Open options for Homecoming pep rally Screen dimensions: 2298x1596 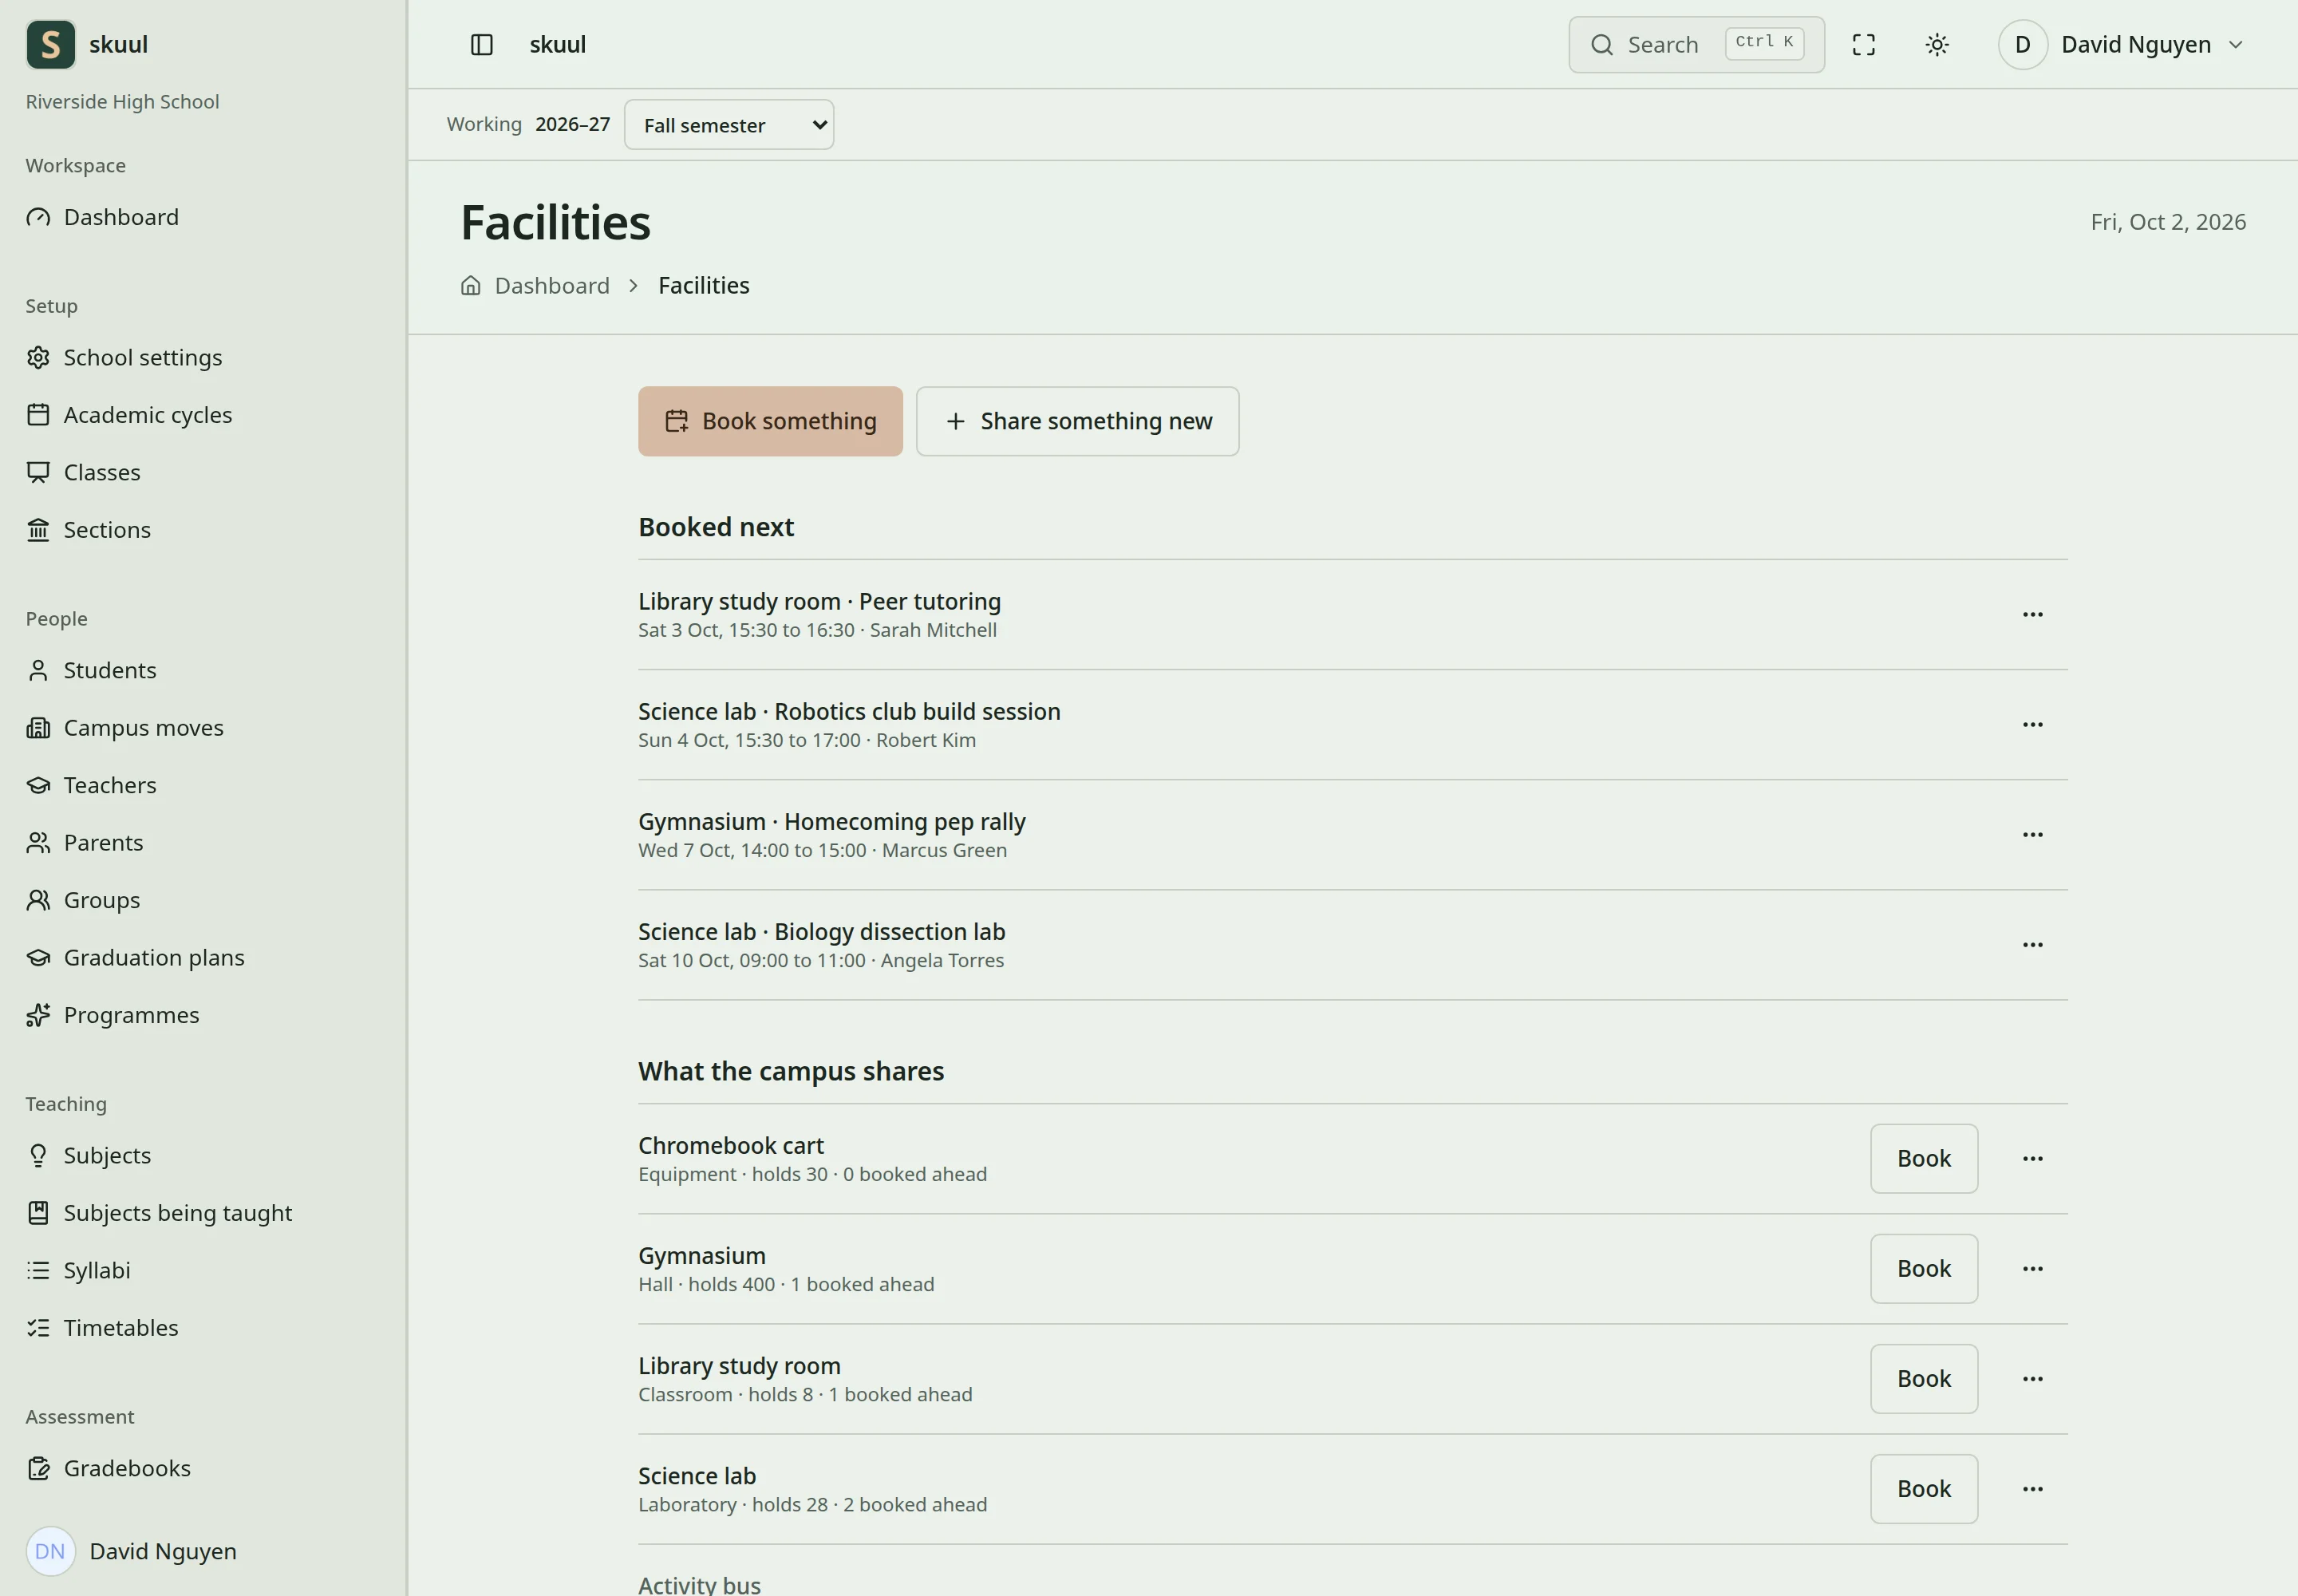tap(2032, 834)
